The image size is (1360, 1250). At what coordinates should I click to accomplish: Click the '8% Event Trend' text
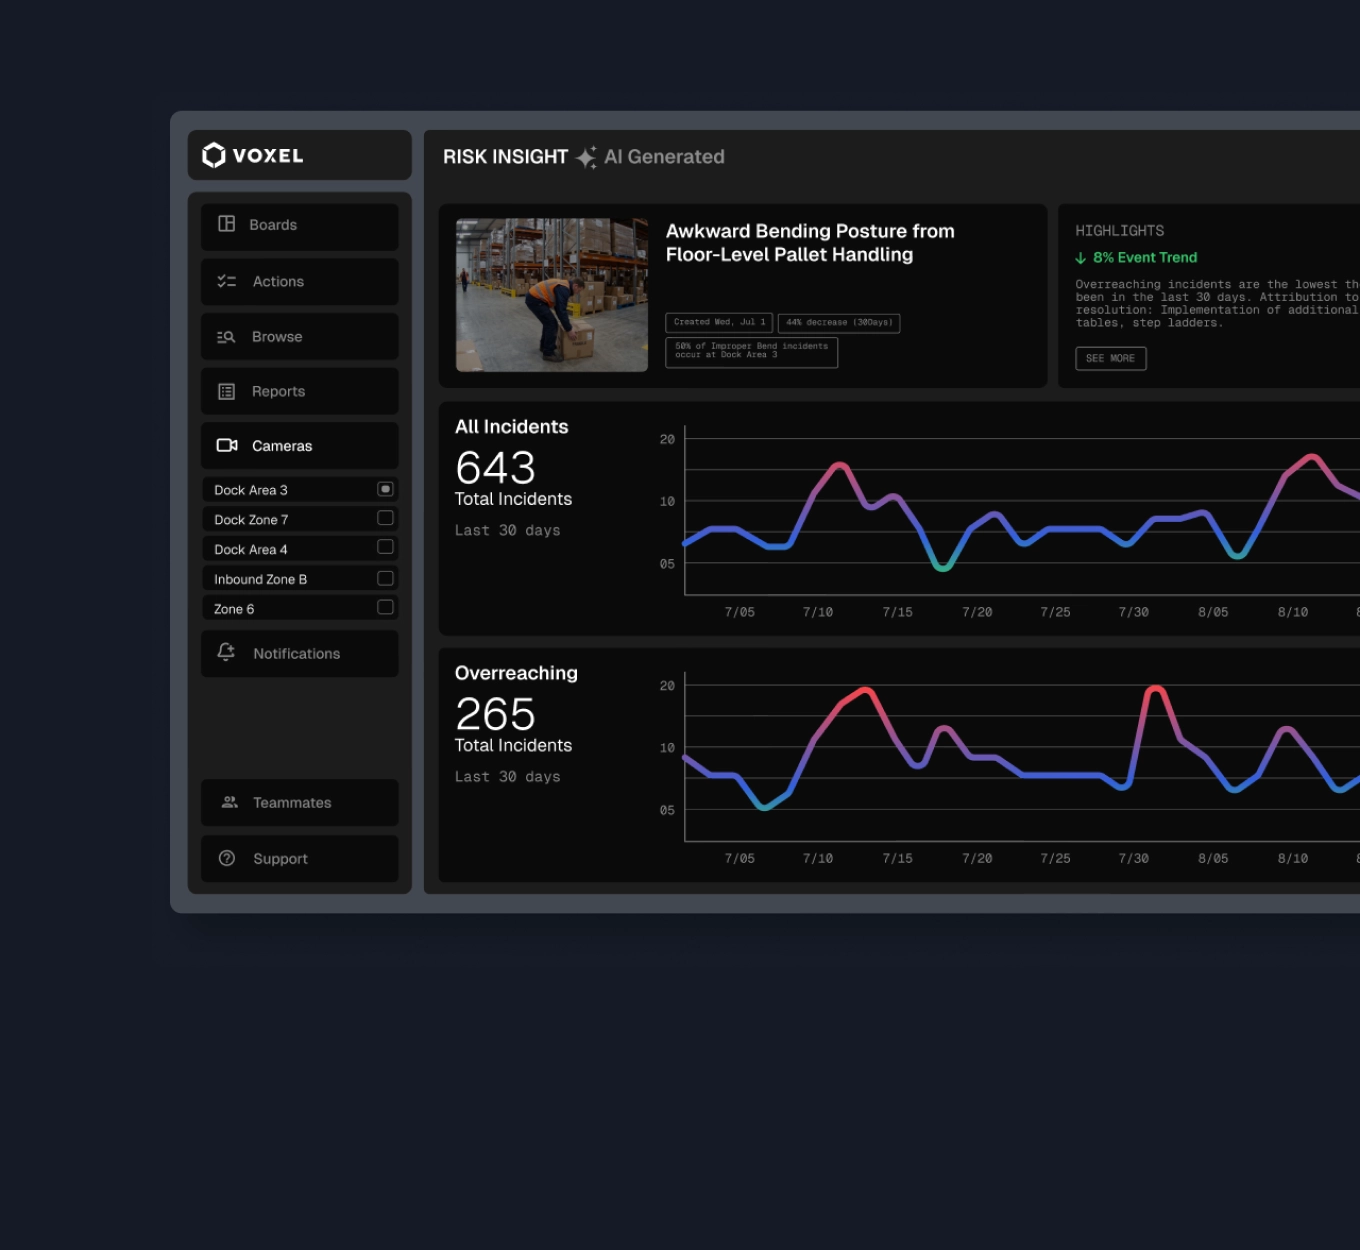click(1145, 258)
